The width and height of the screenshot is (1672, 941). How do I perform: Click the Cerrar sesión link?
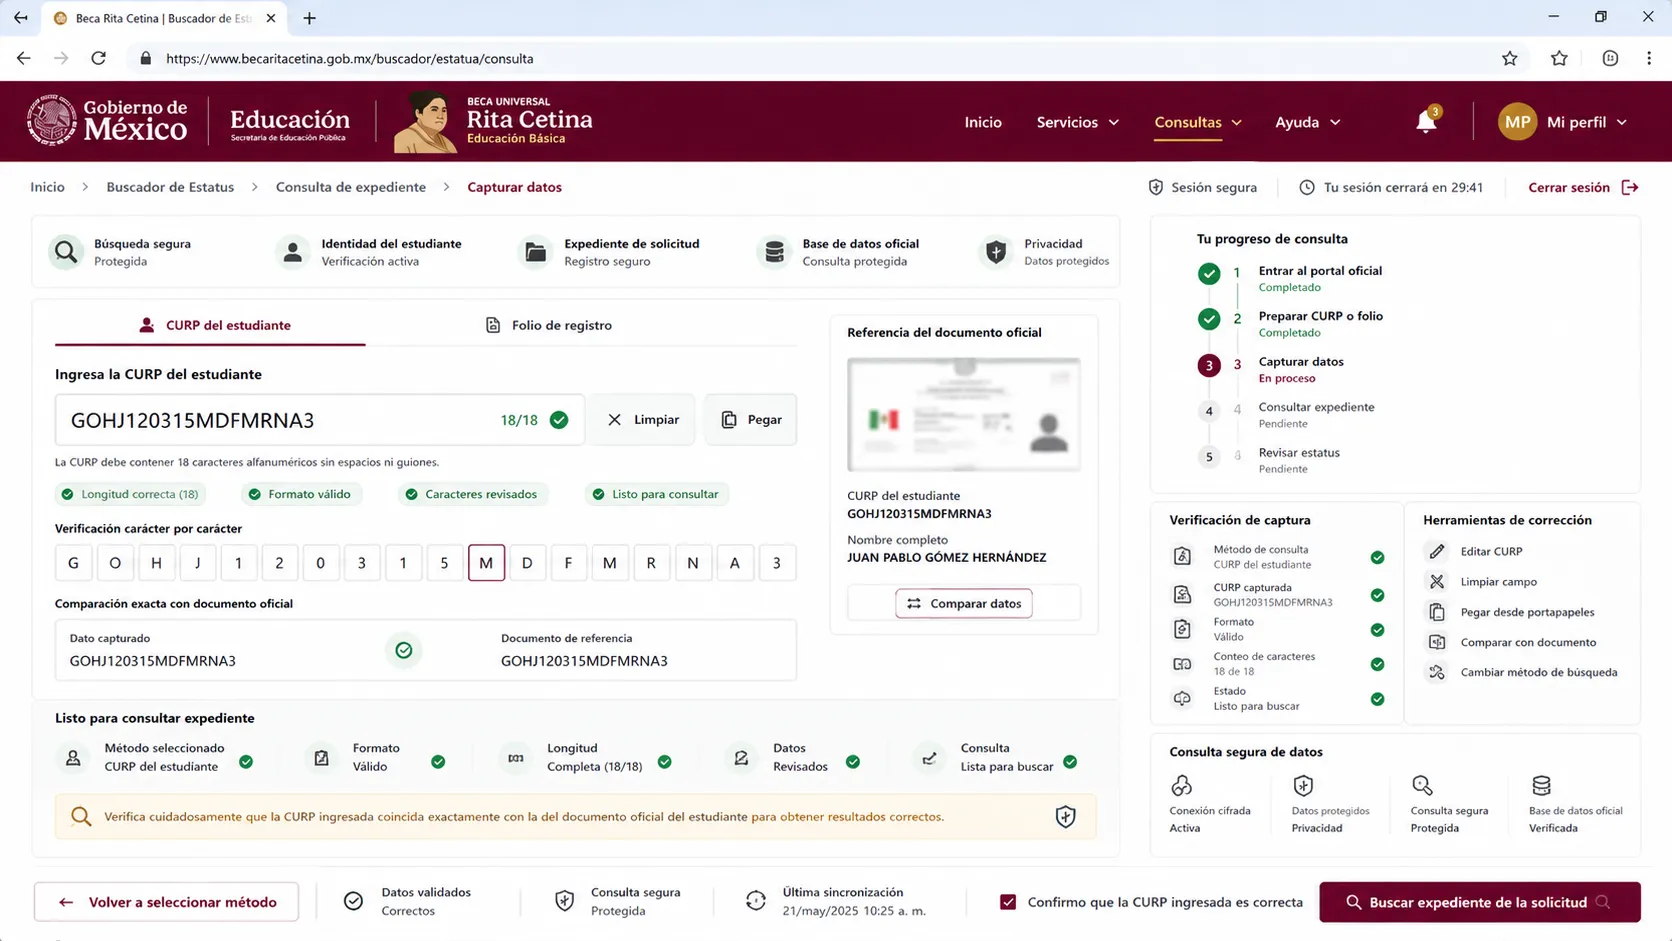click(1583, 187)
